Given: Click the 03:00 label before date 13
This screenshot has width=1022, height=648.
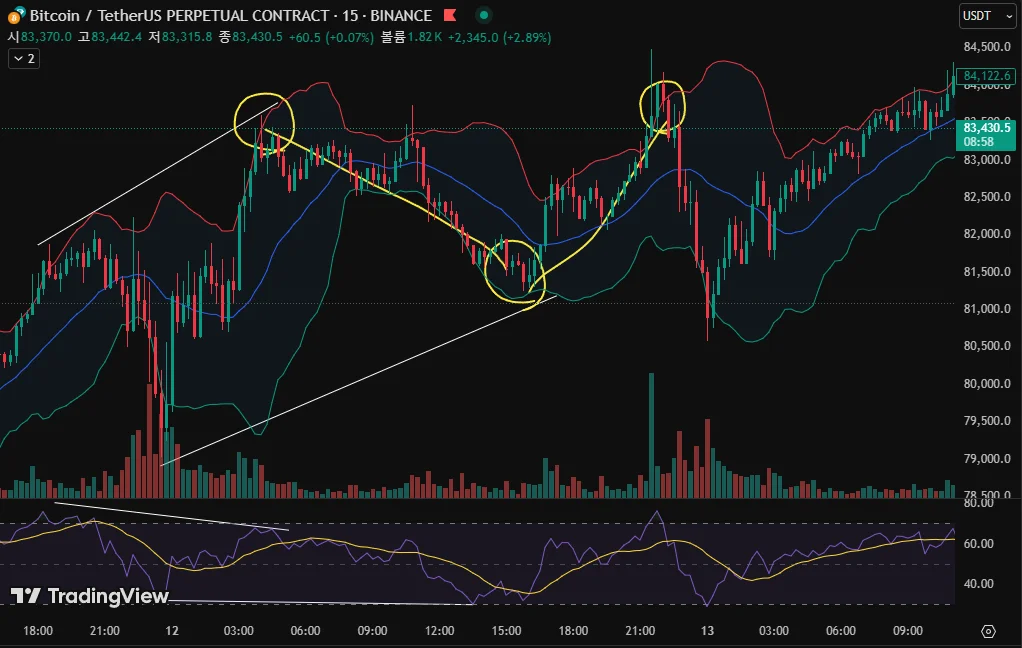Looking at the screenshot, I should pyautogui.click(x=239, y=631).
